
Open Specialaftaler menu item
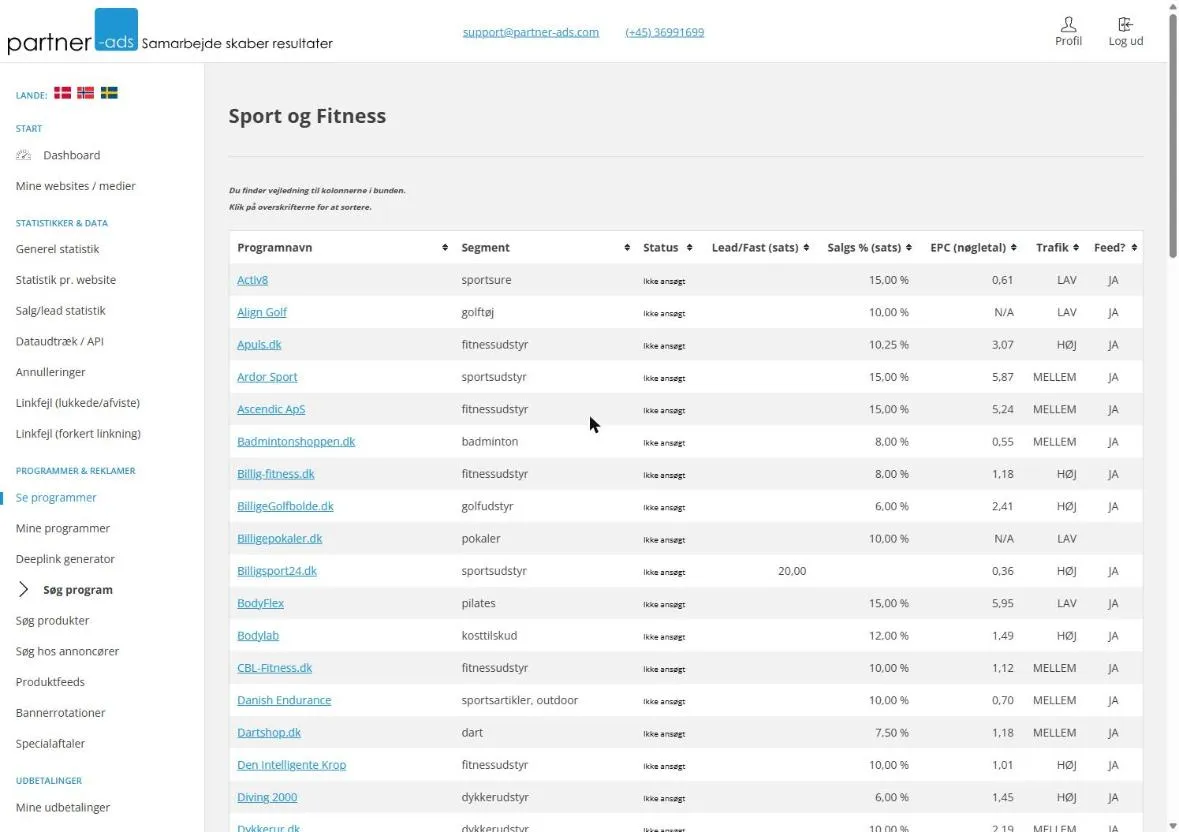click(x=50, y=744)
